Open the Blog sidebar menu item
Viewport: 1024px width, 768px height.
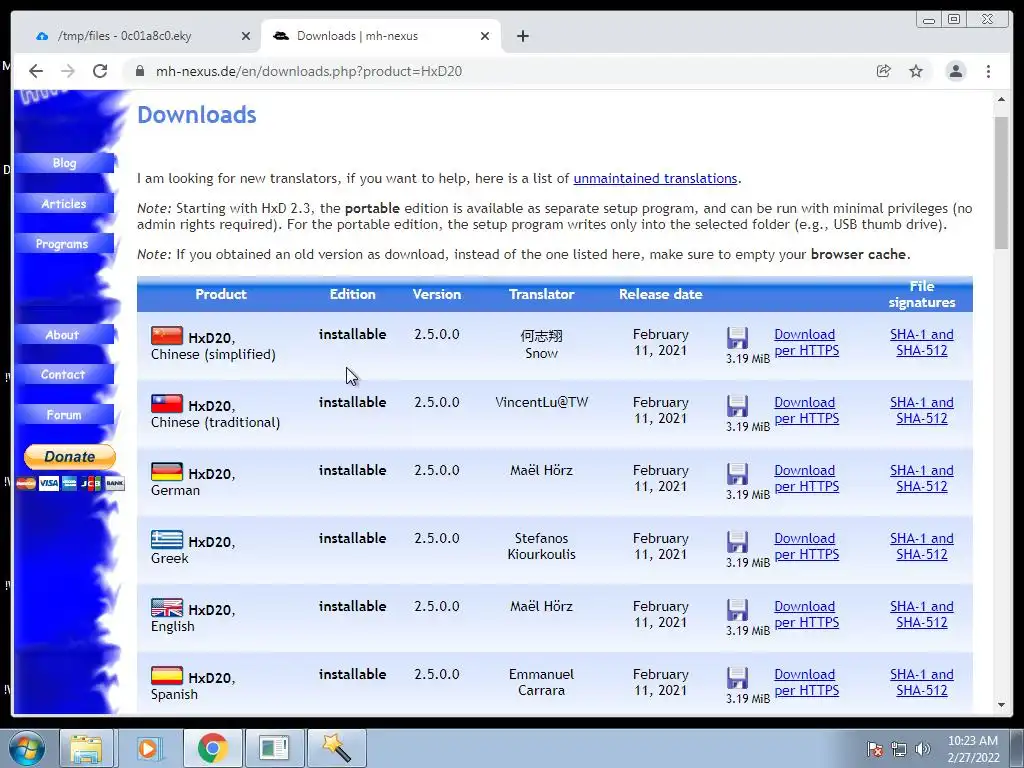coord(65,163)
